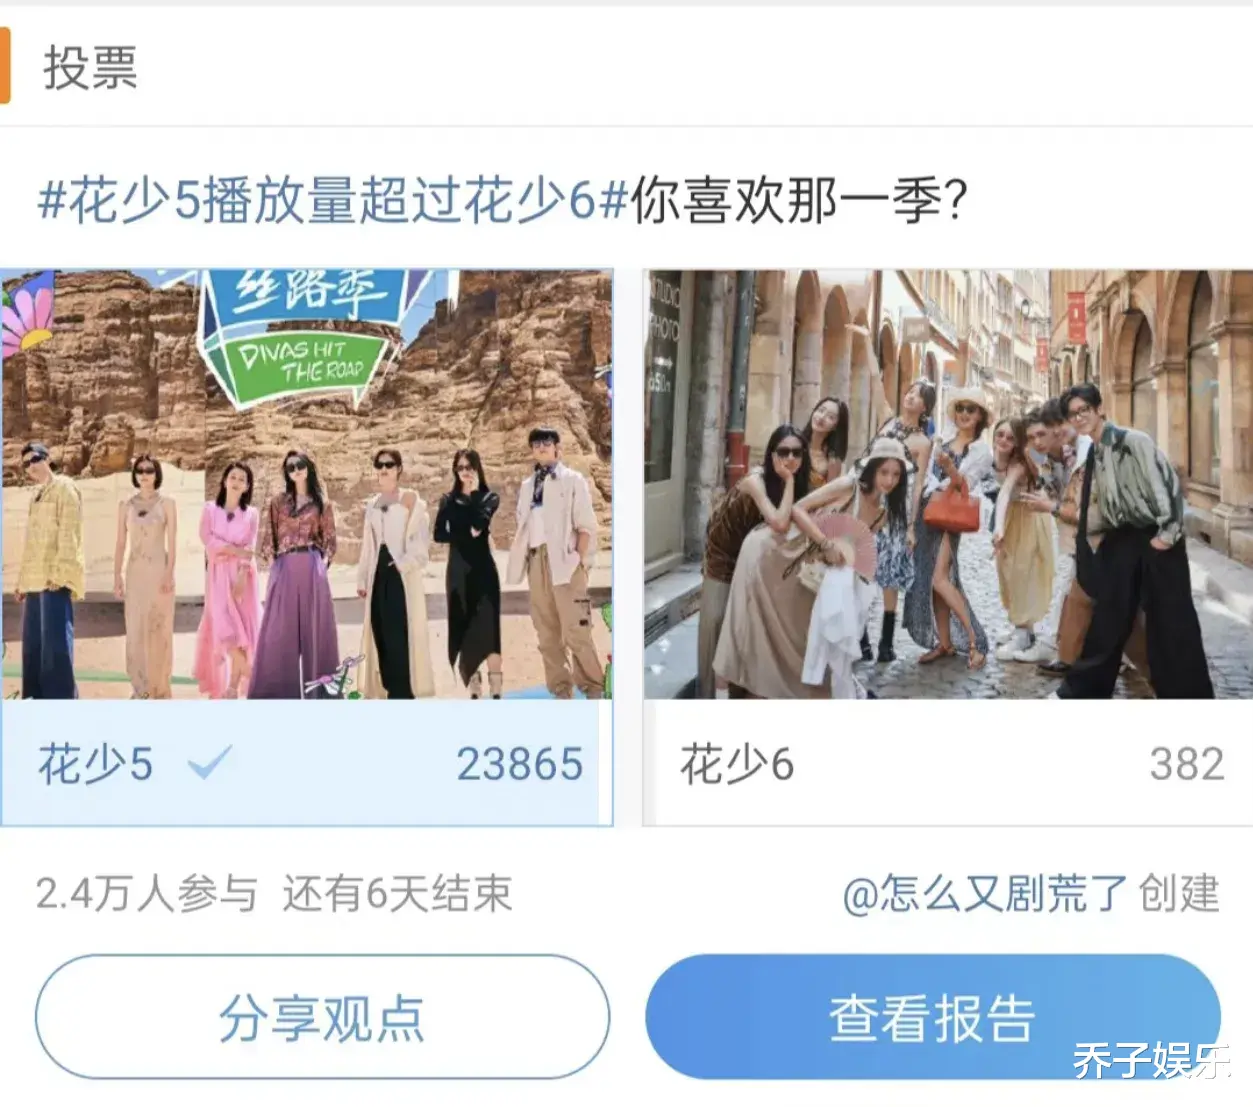The height and width of the screenshot is (1107, 1253).
Task: Click the question text 你喜欢那一季?
Action: pyautogui.click(x=799, y=200)
